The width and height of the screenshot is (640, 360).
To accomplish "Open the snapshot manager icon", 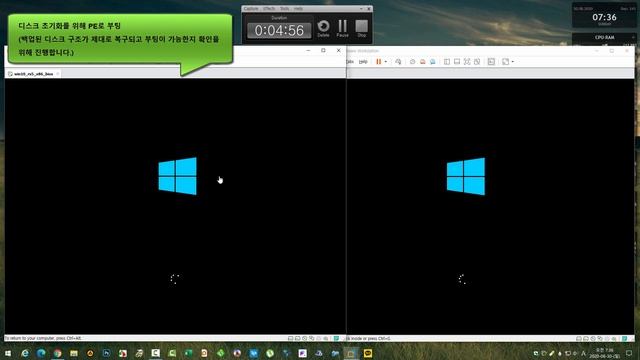I will click(433, 62).
